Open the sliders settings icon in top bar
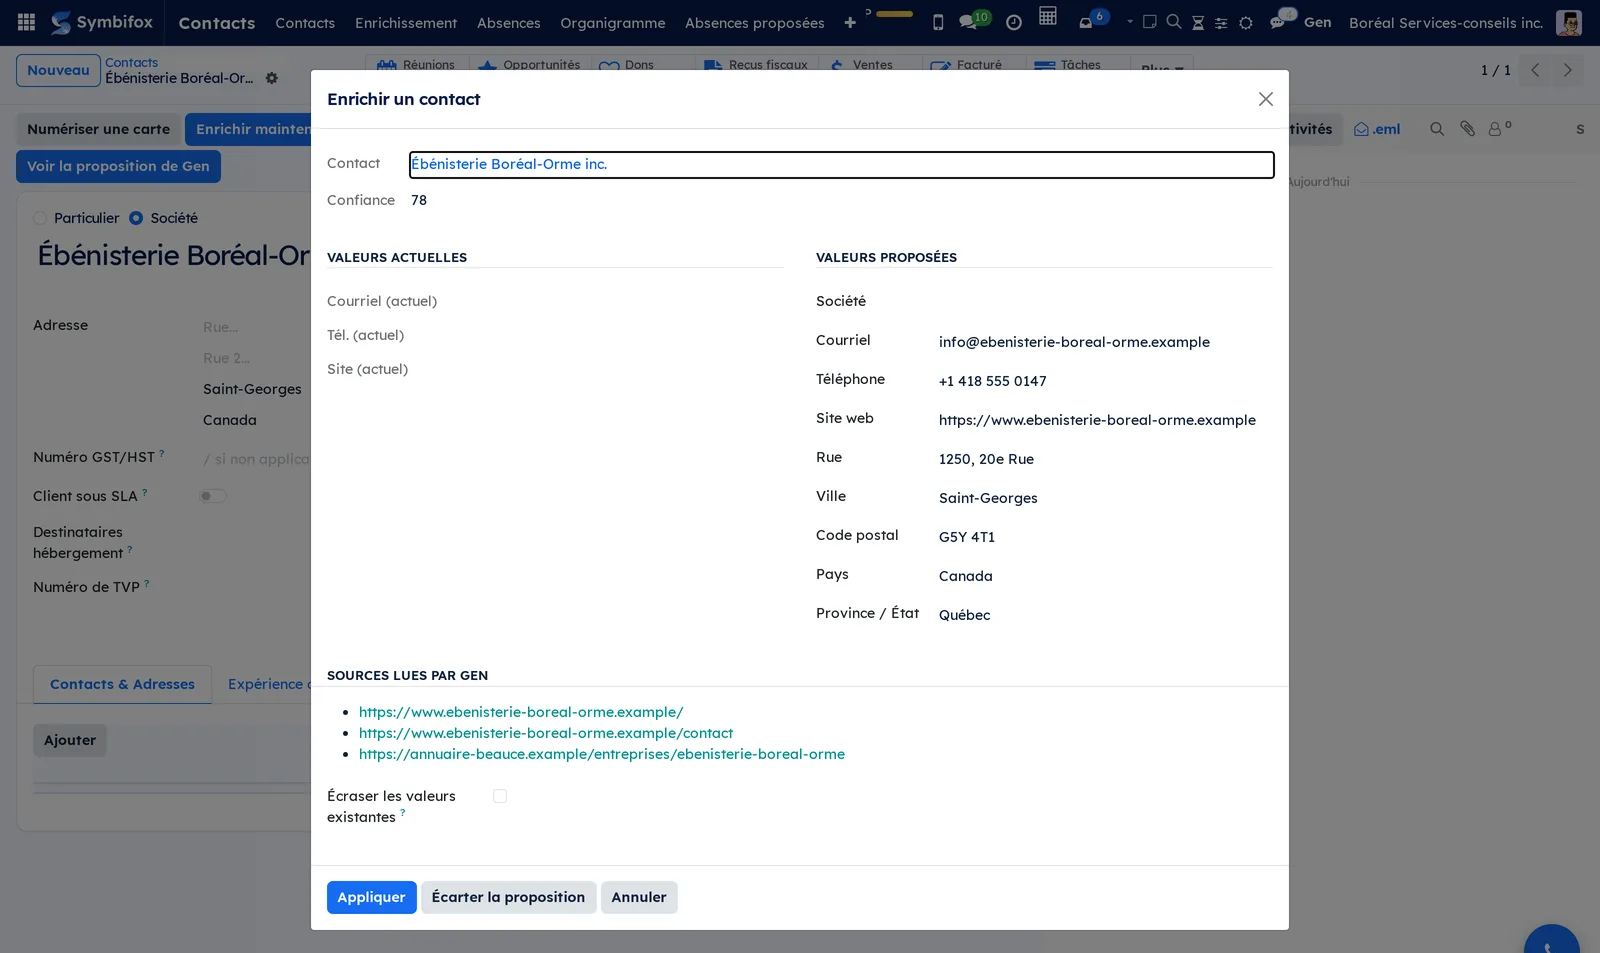The image size is (1600, 953). coord(1221,22)
